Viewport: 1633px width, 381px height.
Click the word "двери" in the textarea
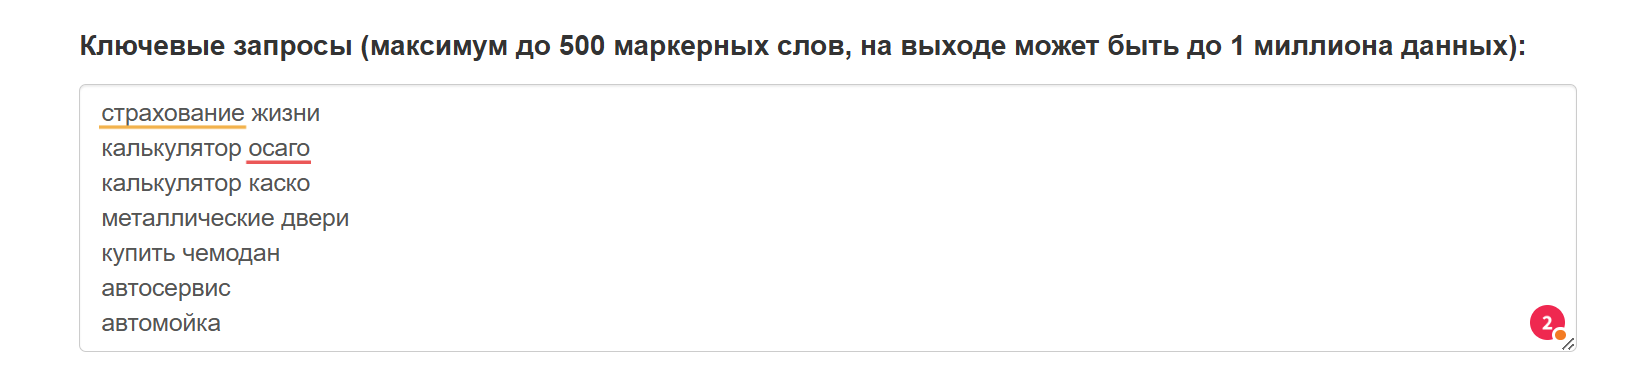click(315, 219)
